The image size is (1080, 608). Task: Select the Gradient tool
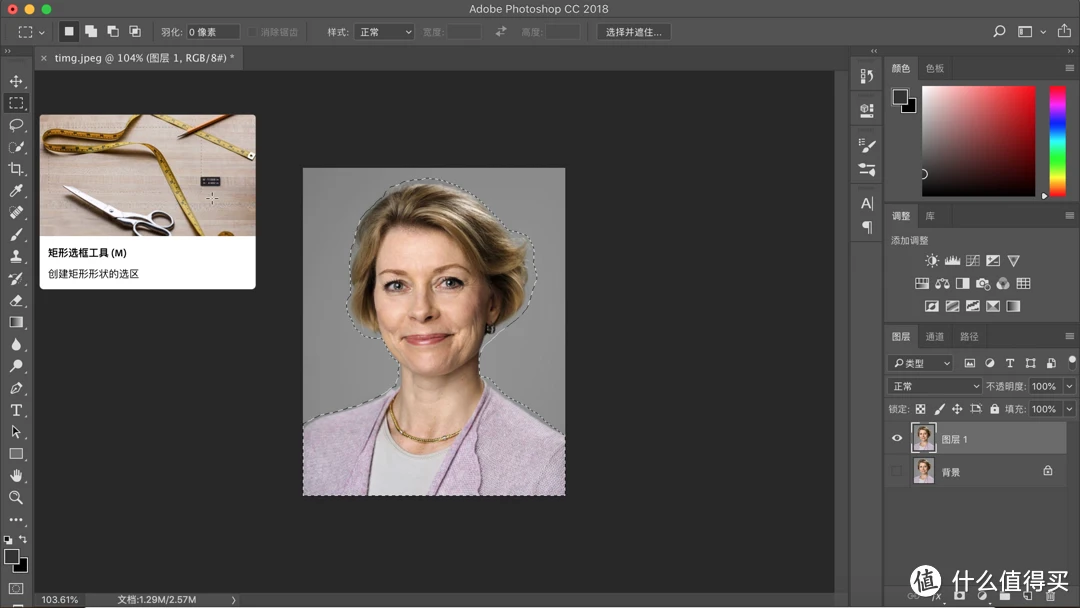click(x=16, y=322)
